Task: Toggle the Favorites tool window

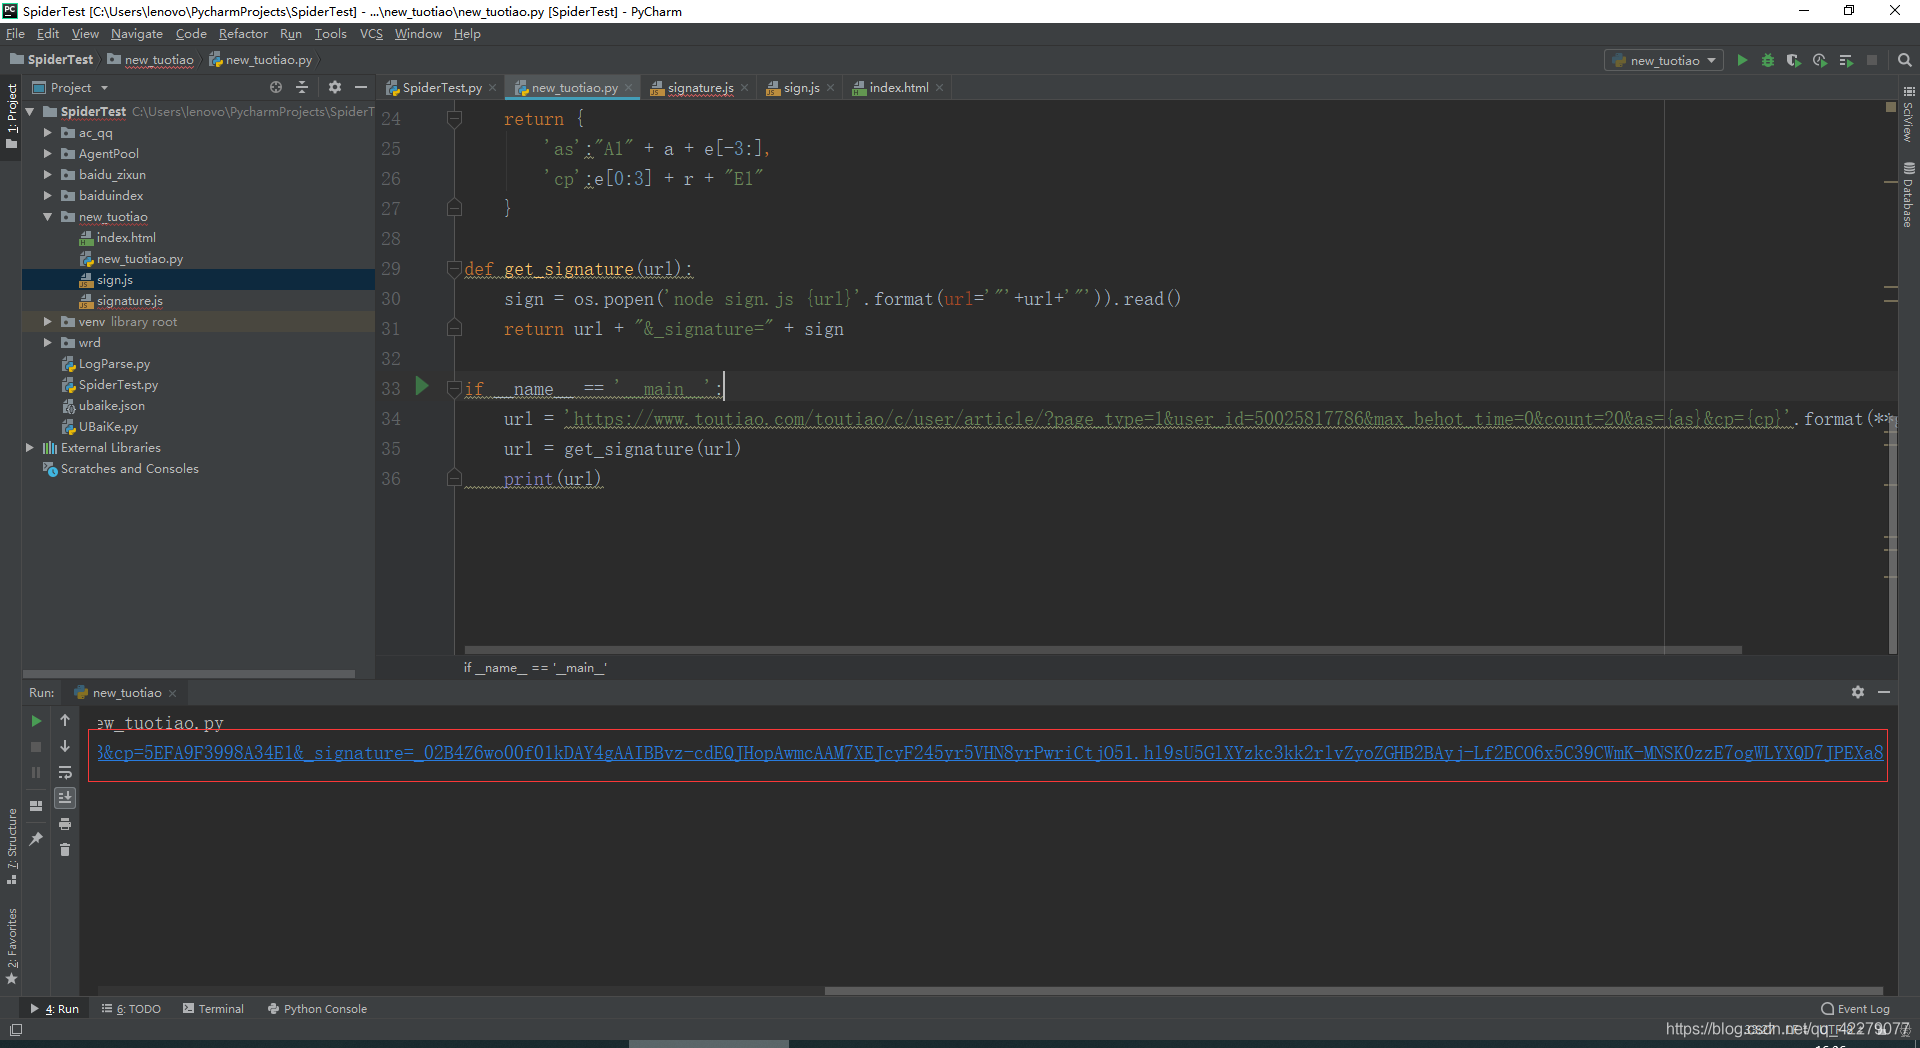Action: click(x=12, y=946)
